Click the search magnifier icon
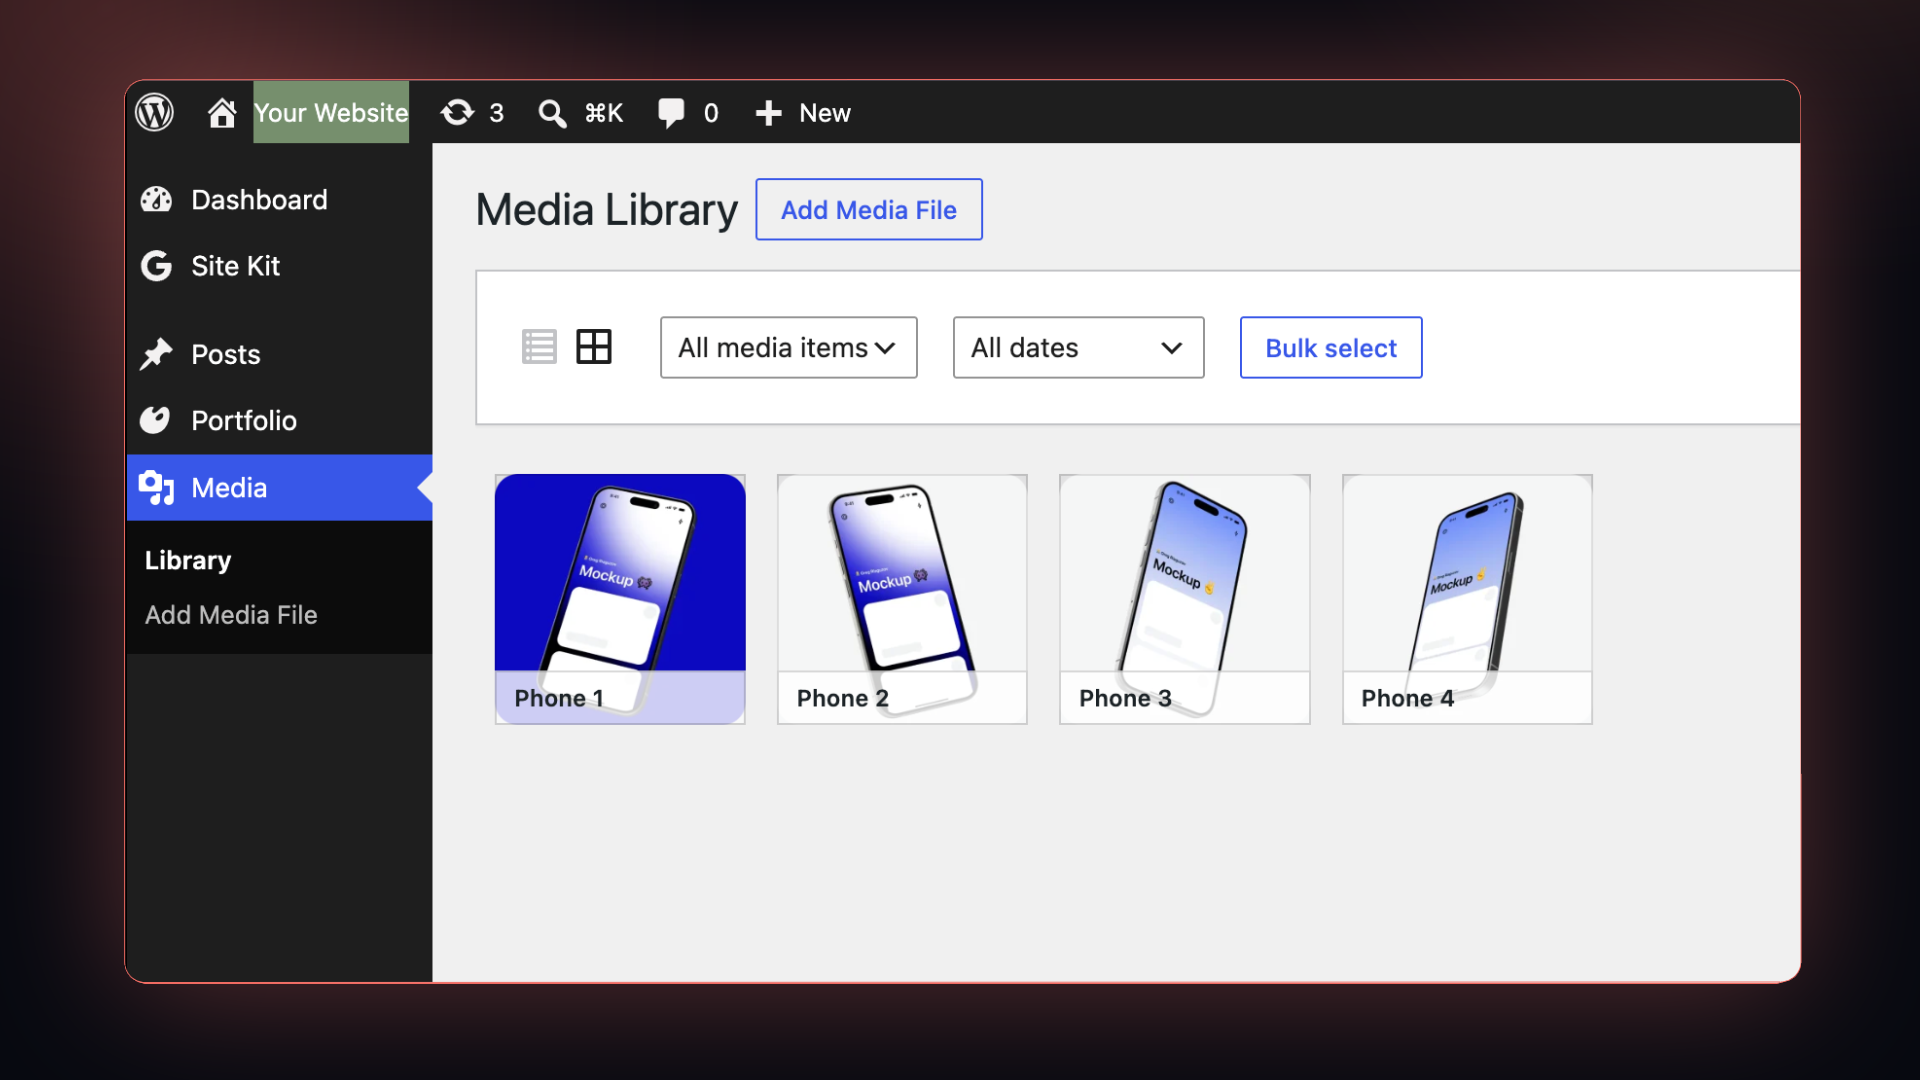 [552, 113]
